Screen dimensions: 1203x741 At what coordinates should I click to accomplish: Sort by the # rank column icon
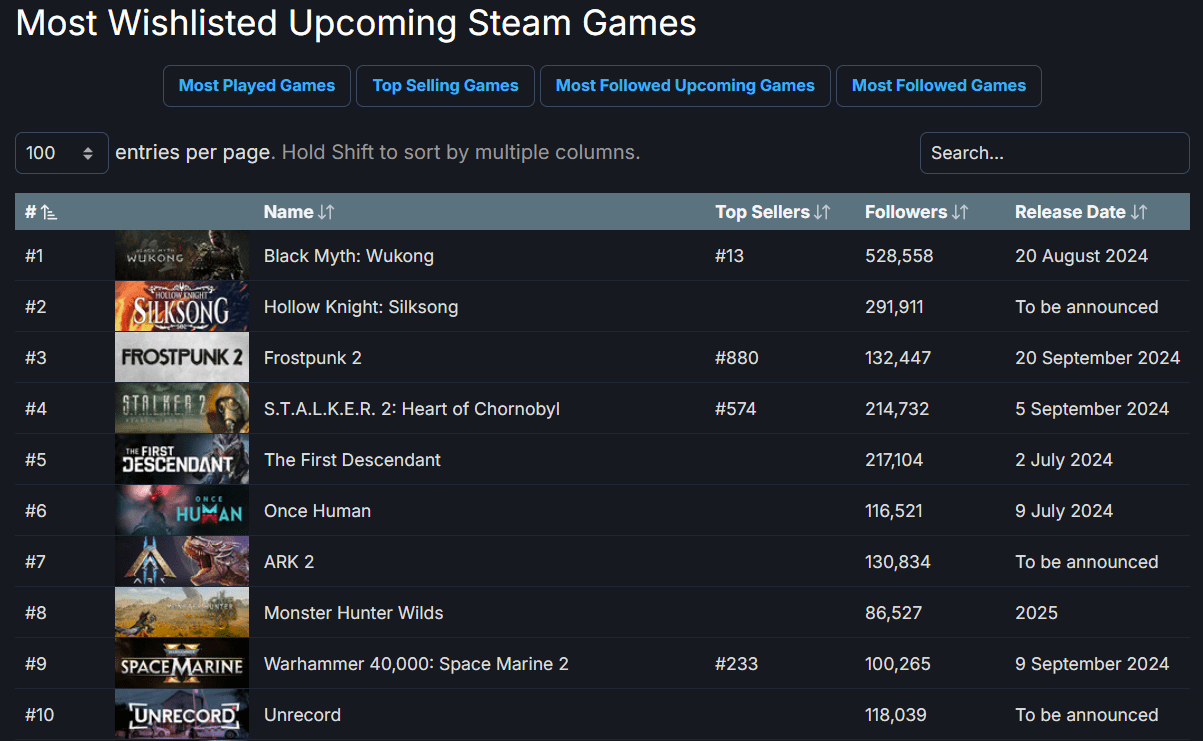coord(49,212)
